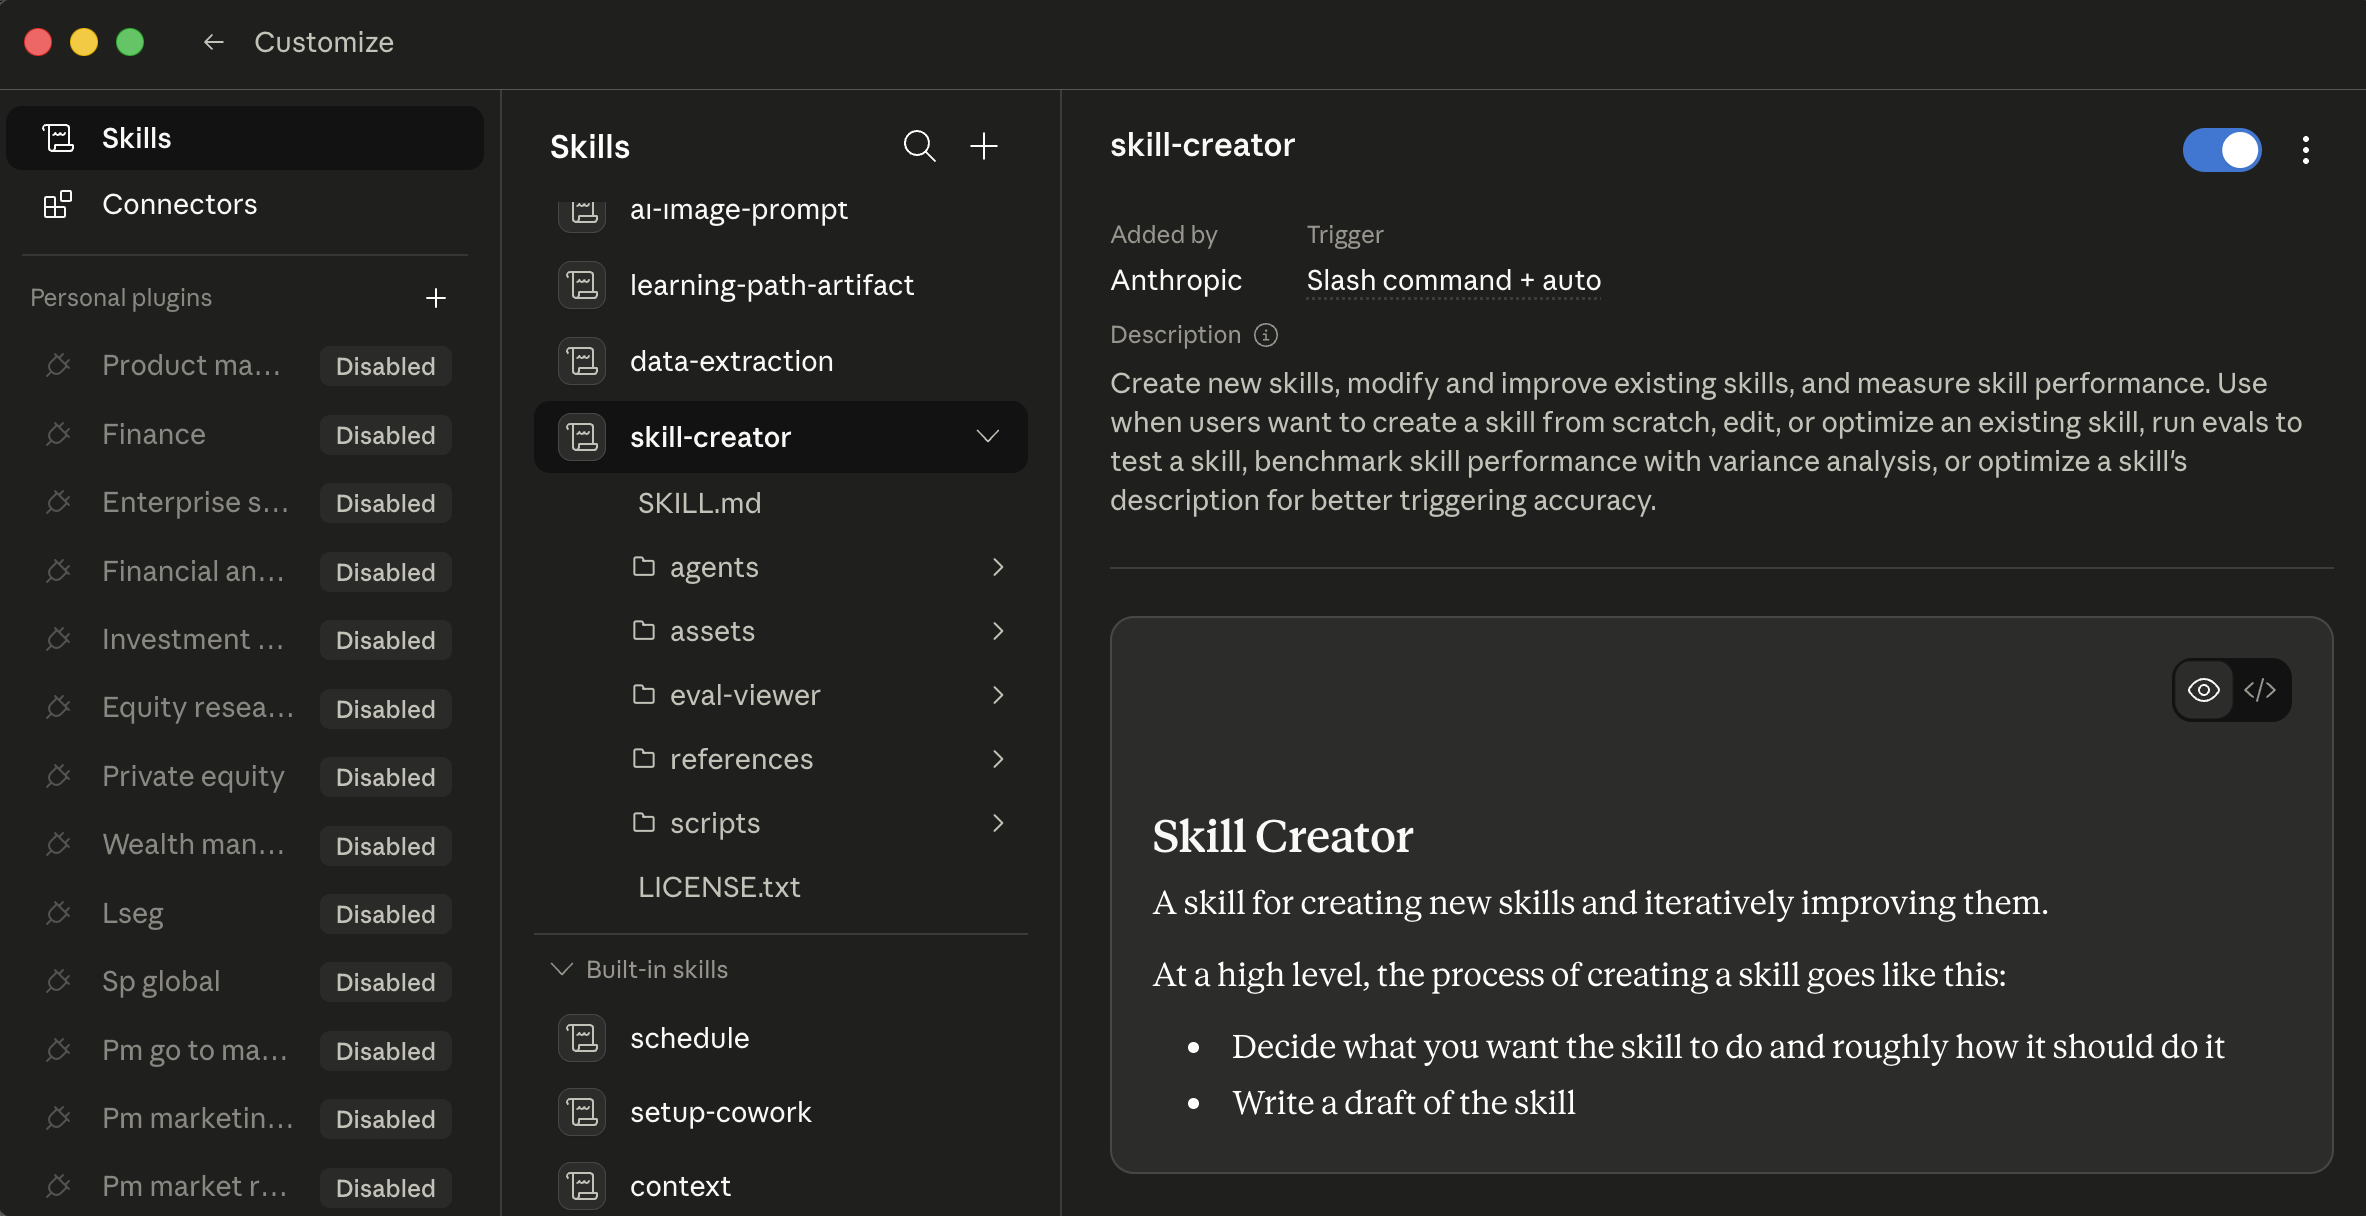Image resolution: width=2366 pixels, height=1216 pixels.
Task: Click the learning-path-artifact skill icon
Action: 582,285
